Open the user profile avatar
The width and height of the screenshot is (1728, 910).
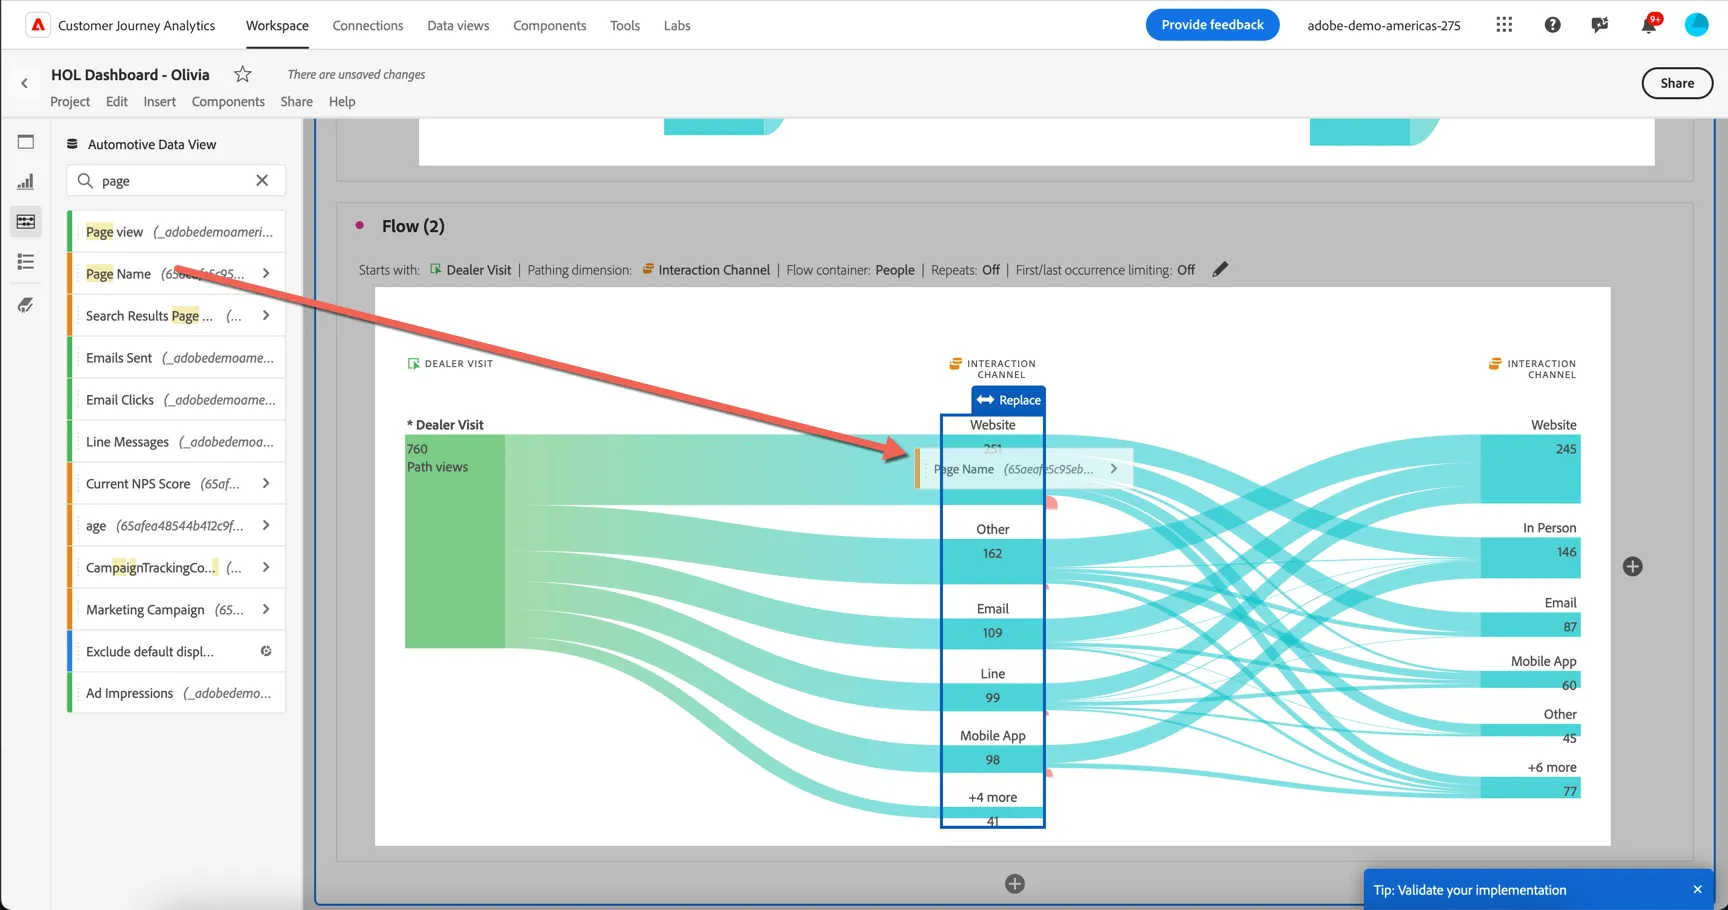click(1697, 25)
